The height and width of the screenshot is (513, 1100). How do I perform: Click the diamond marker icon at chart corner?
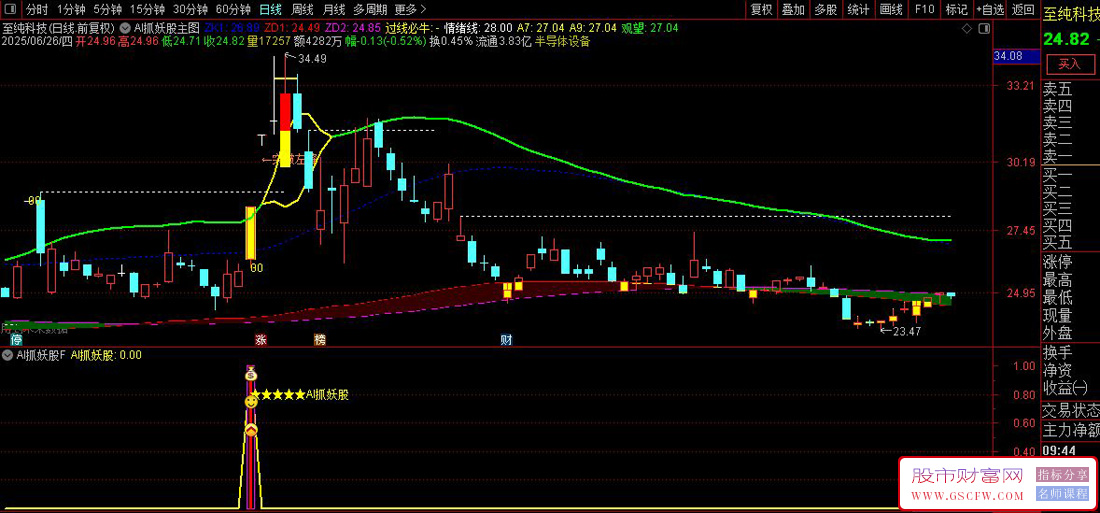tap(966, 29)
